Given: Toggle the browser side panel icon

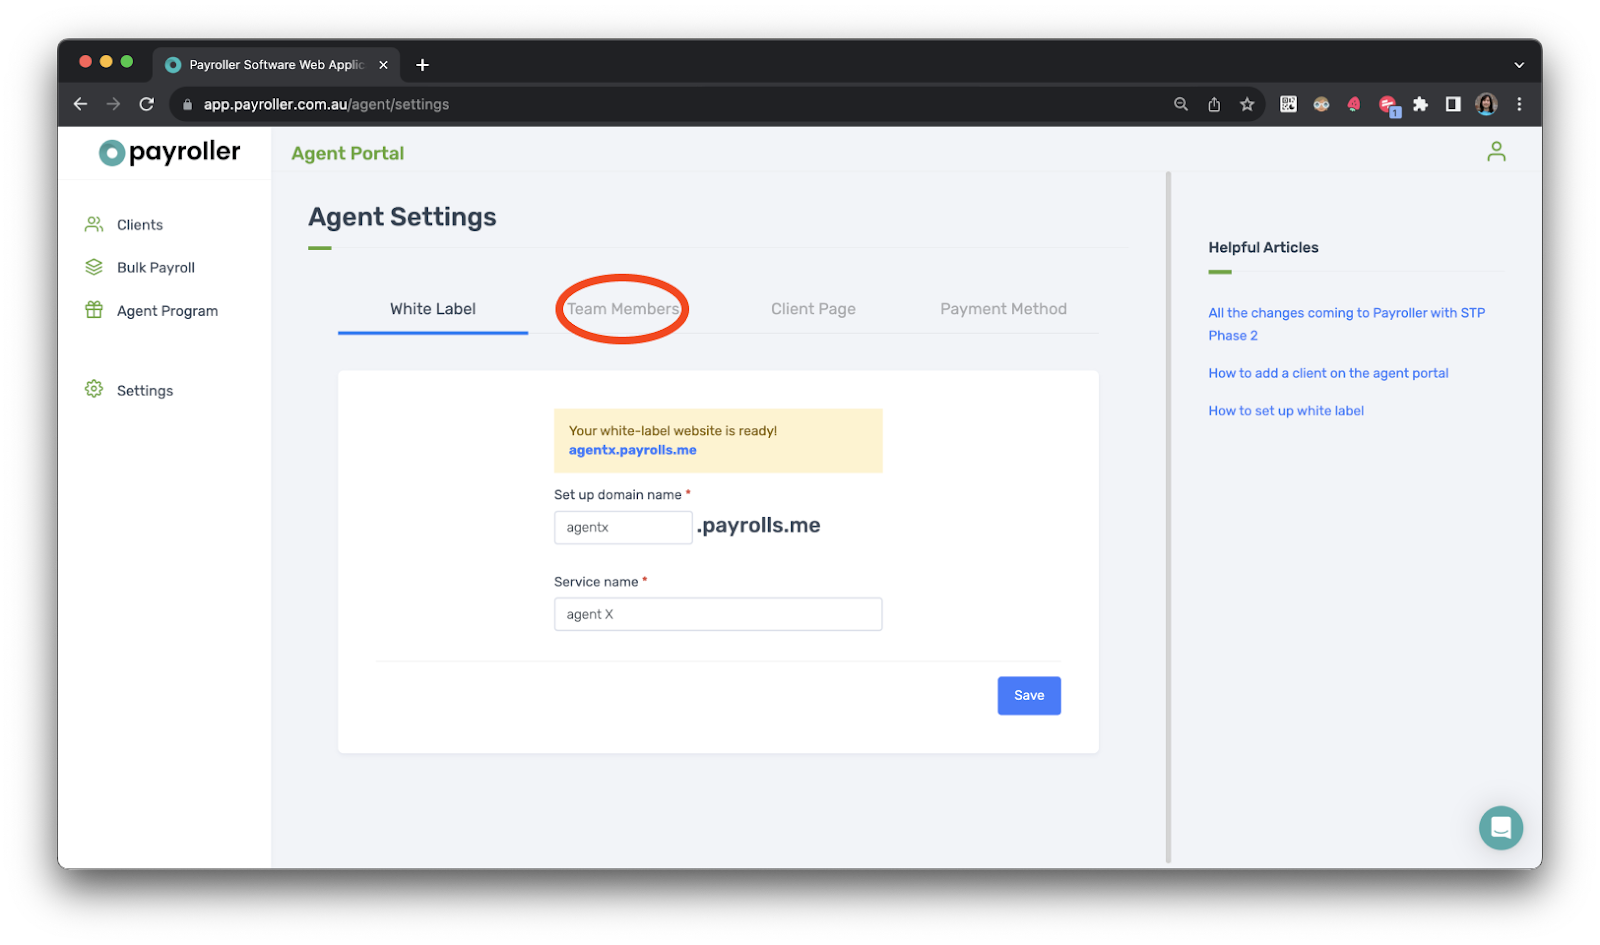Looking at the screenshot, I should 1453,104.
